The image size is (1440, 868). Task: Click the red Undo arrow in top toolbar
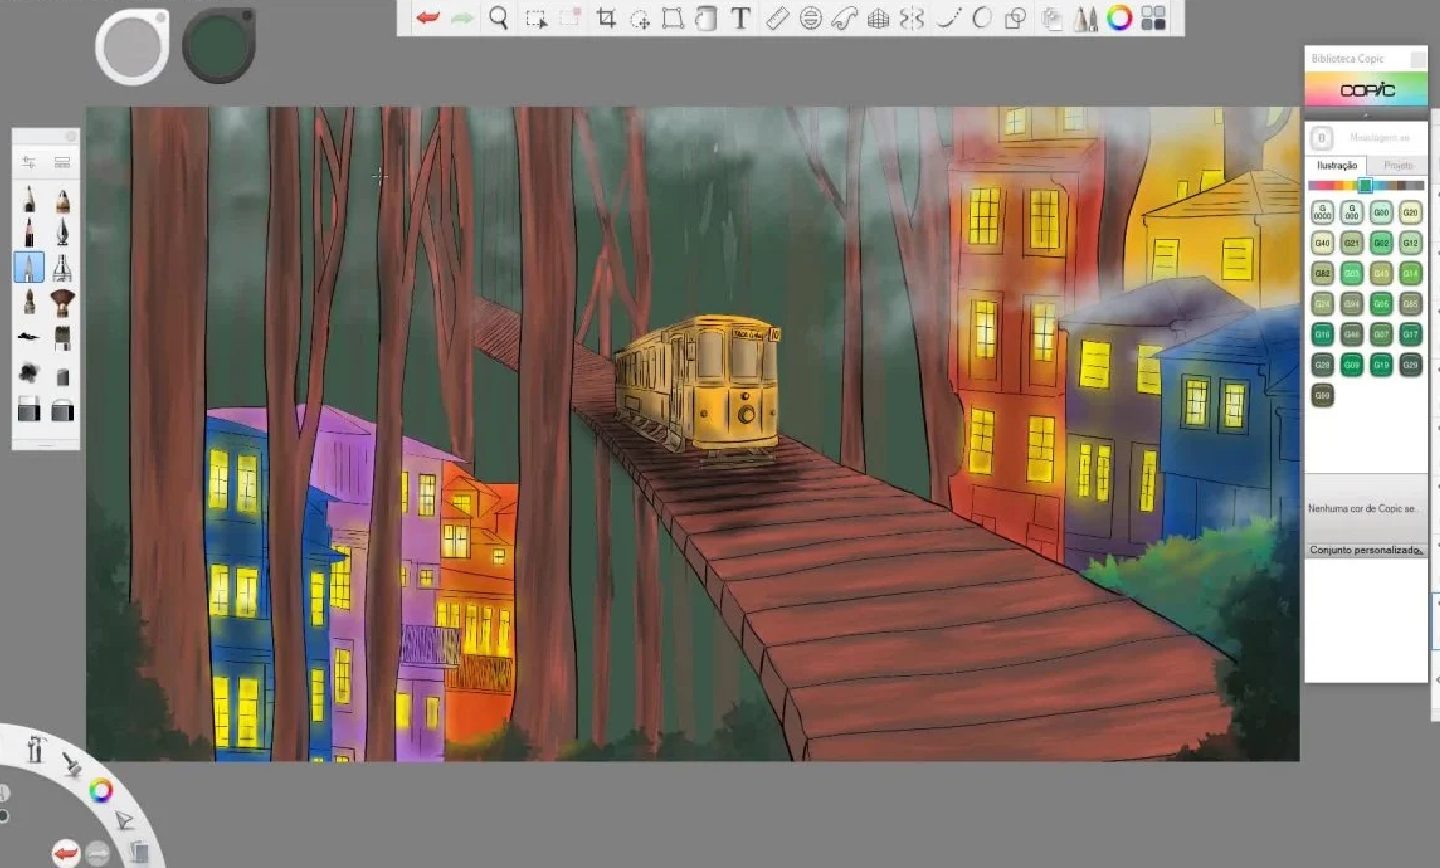(428, 18)
